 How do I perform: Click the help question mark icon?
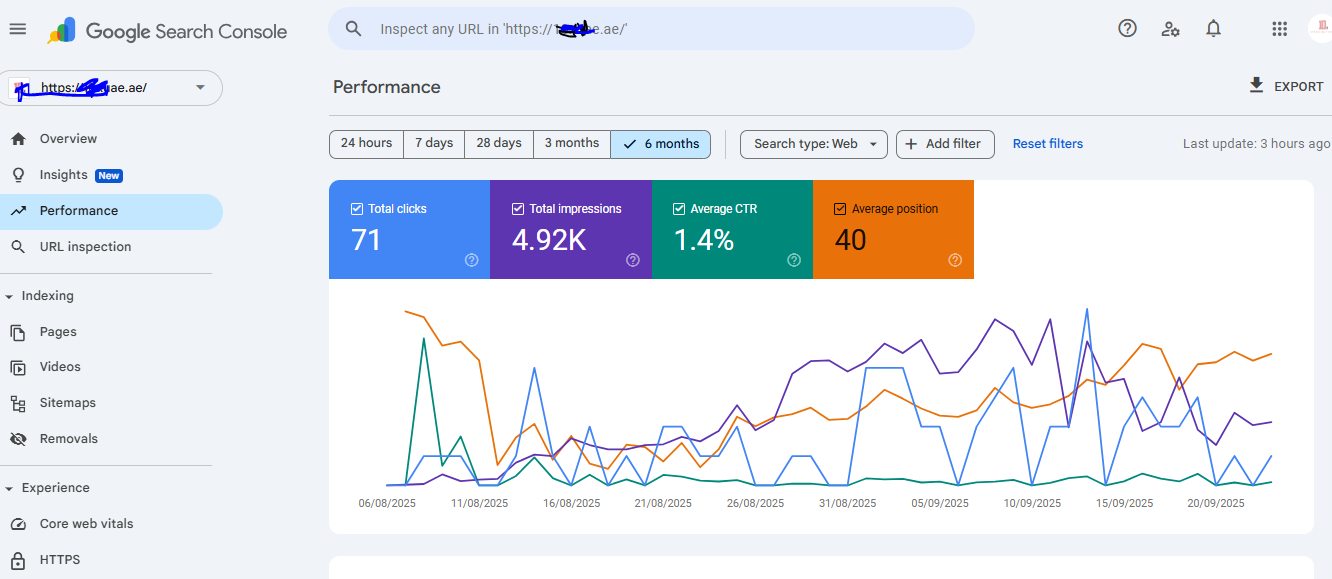click(1127, 28)
